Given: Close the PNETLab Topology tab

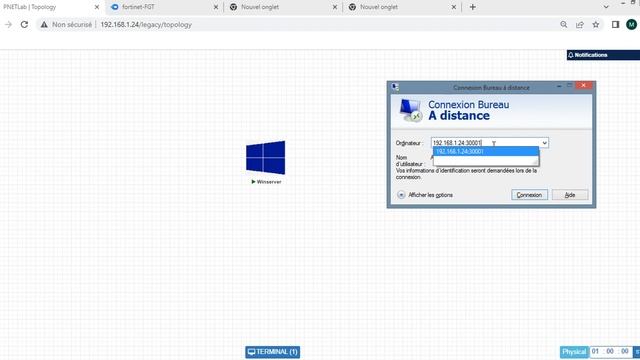Looking at the screenshot, I should click(97, 7).
